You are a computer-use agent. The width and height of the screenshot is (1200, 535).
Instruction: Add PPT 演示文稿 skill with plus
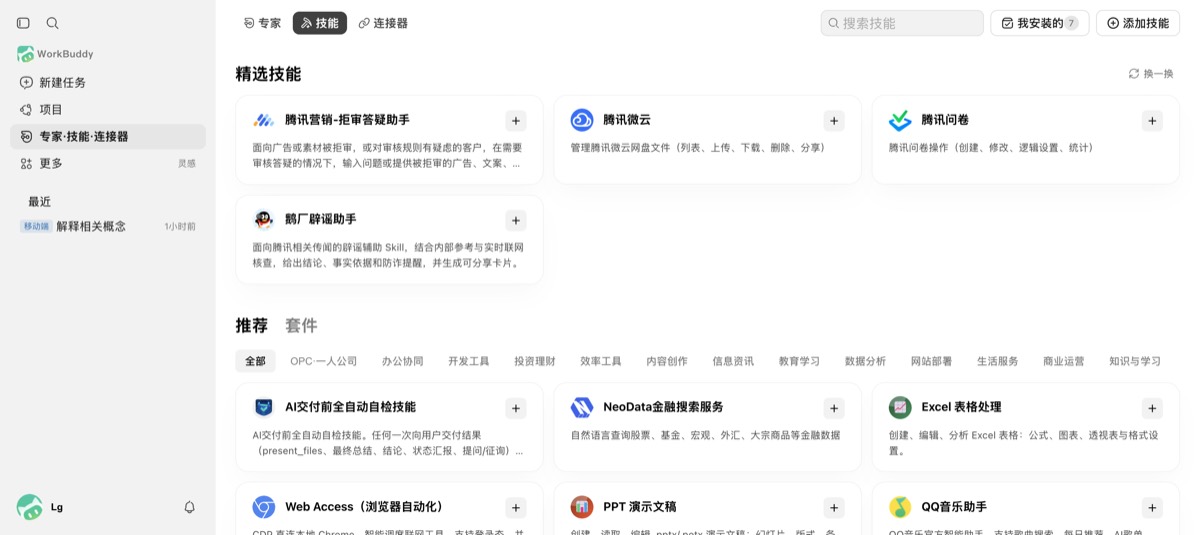(x=834, y=508)
